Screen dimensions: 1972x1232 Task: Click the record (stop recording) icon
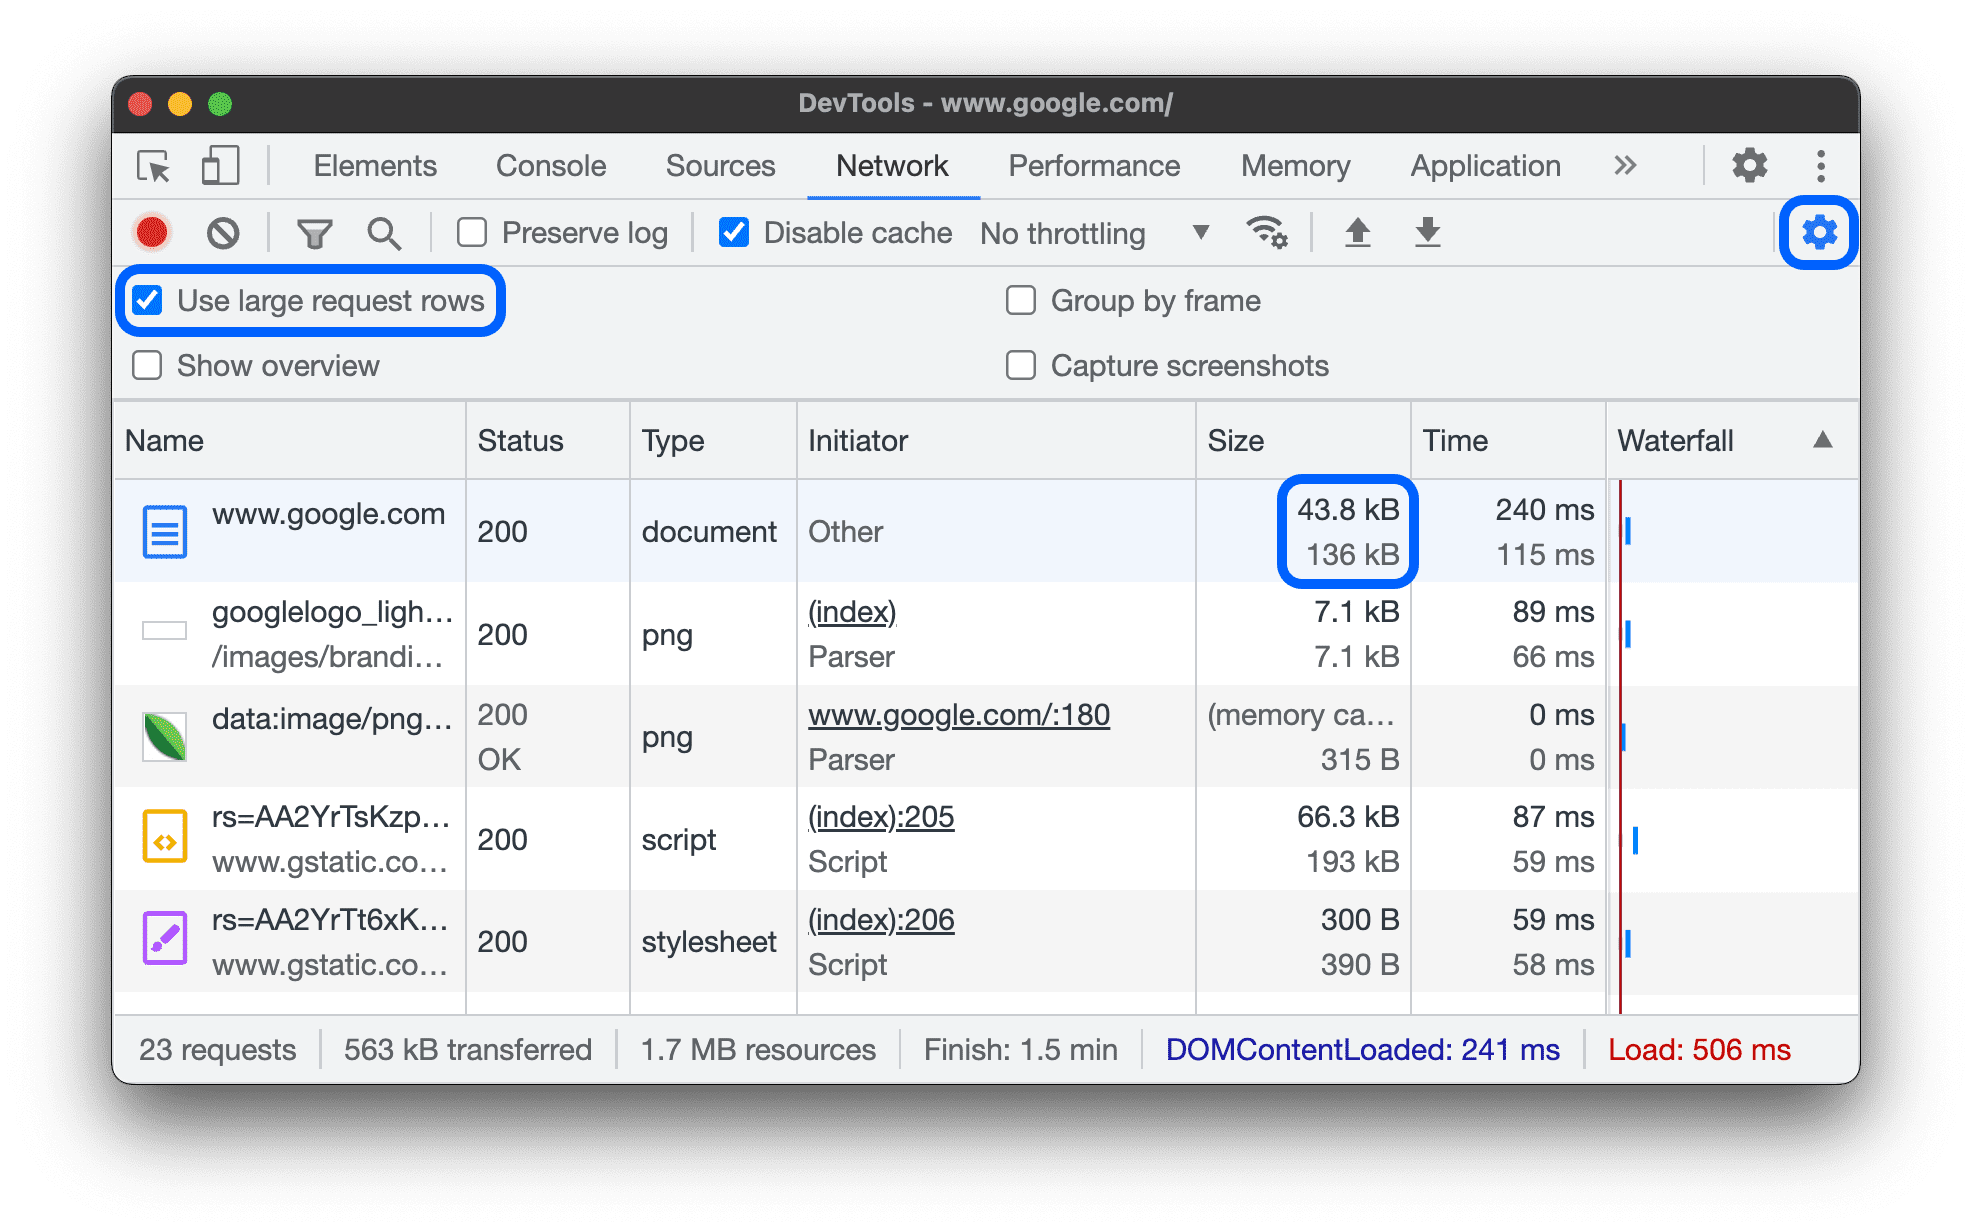coord(155,231)
